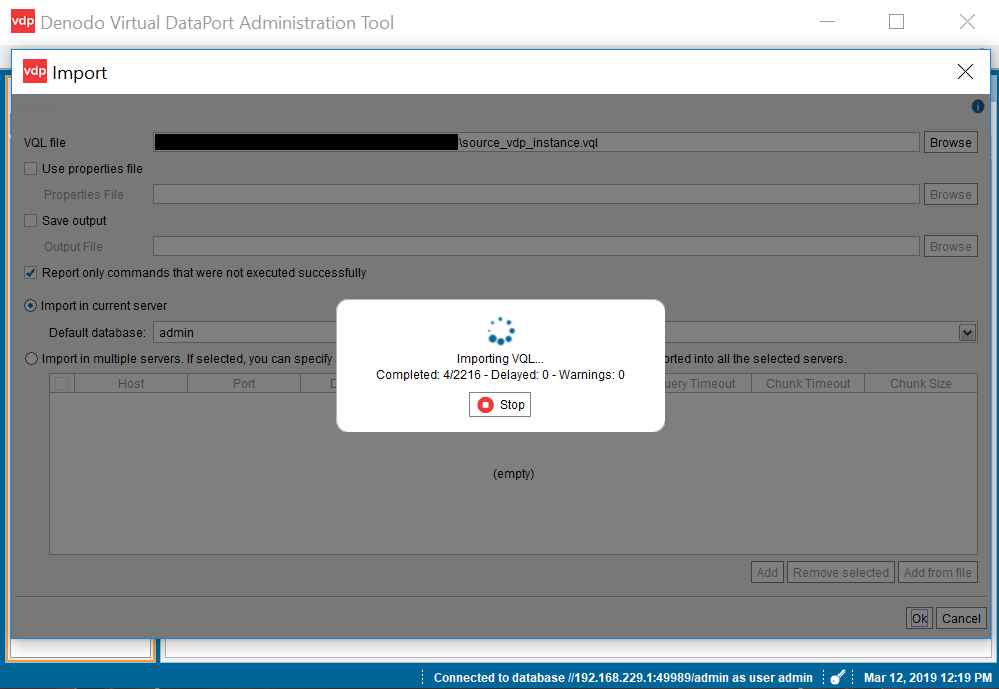Click the Completed 4/2216 progress text
Image resolution: width=999 pixels, height=689 pixels.
(500, 375)
